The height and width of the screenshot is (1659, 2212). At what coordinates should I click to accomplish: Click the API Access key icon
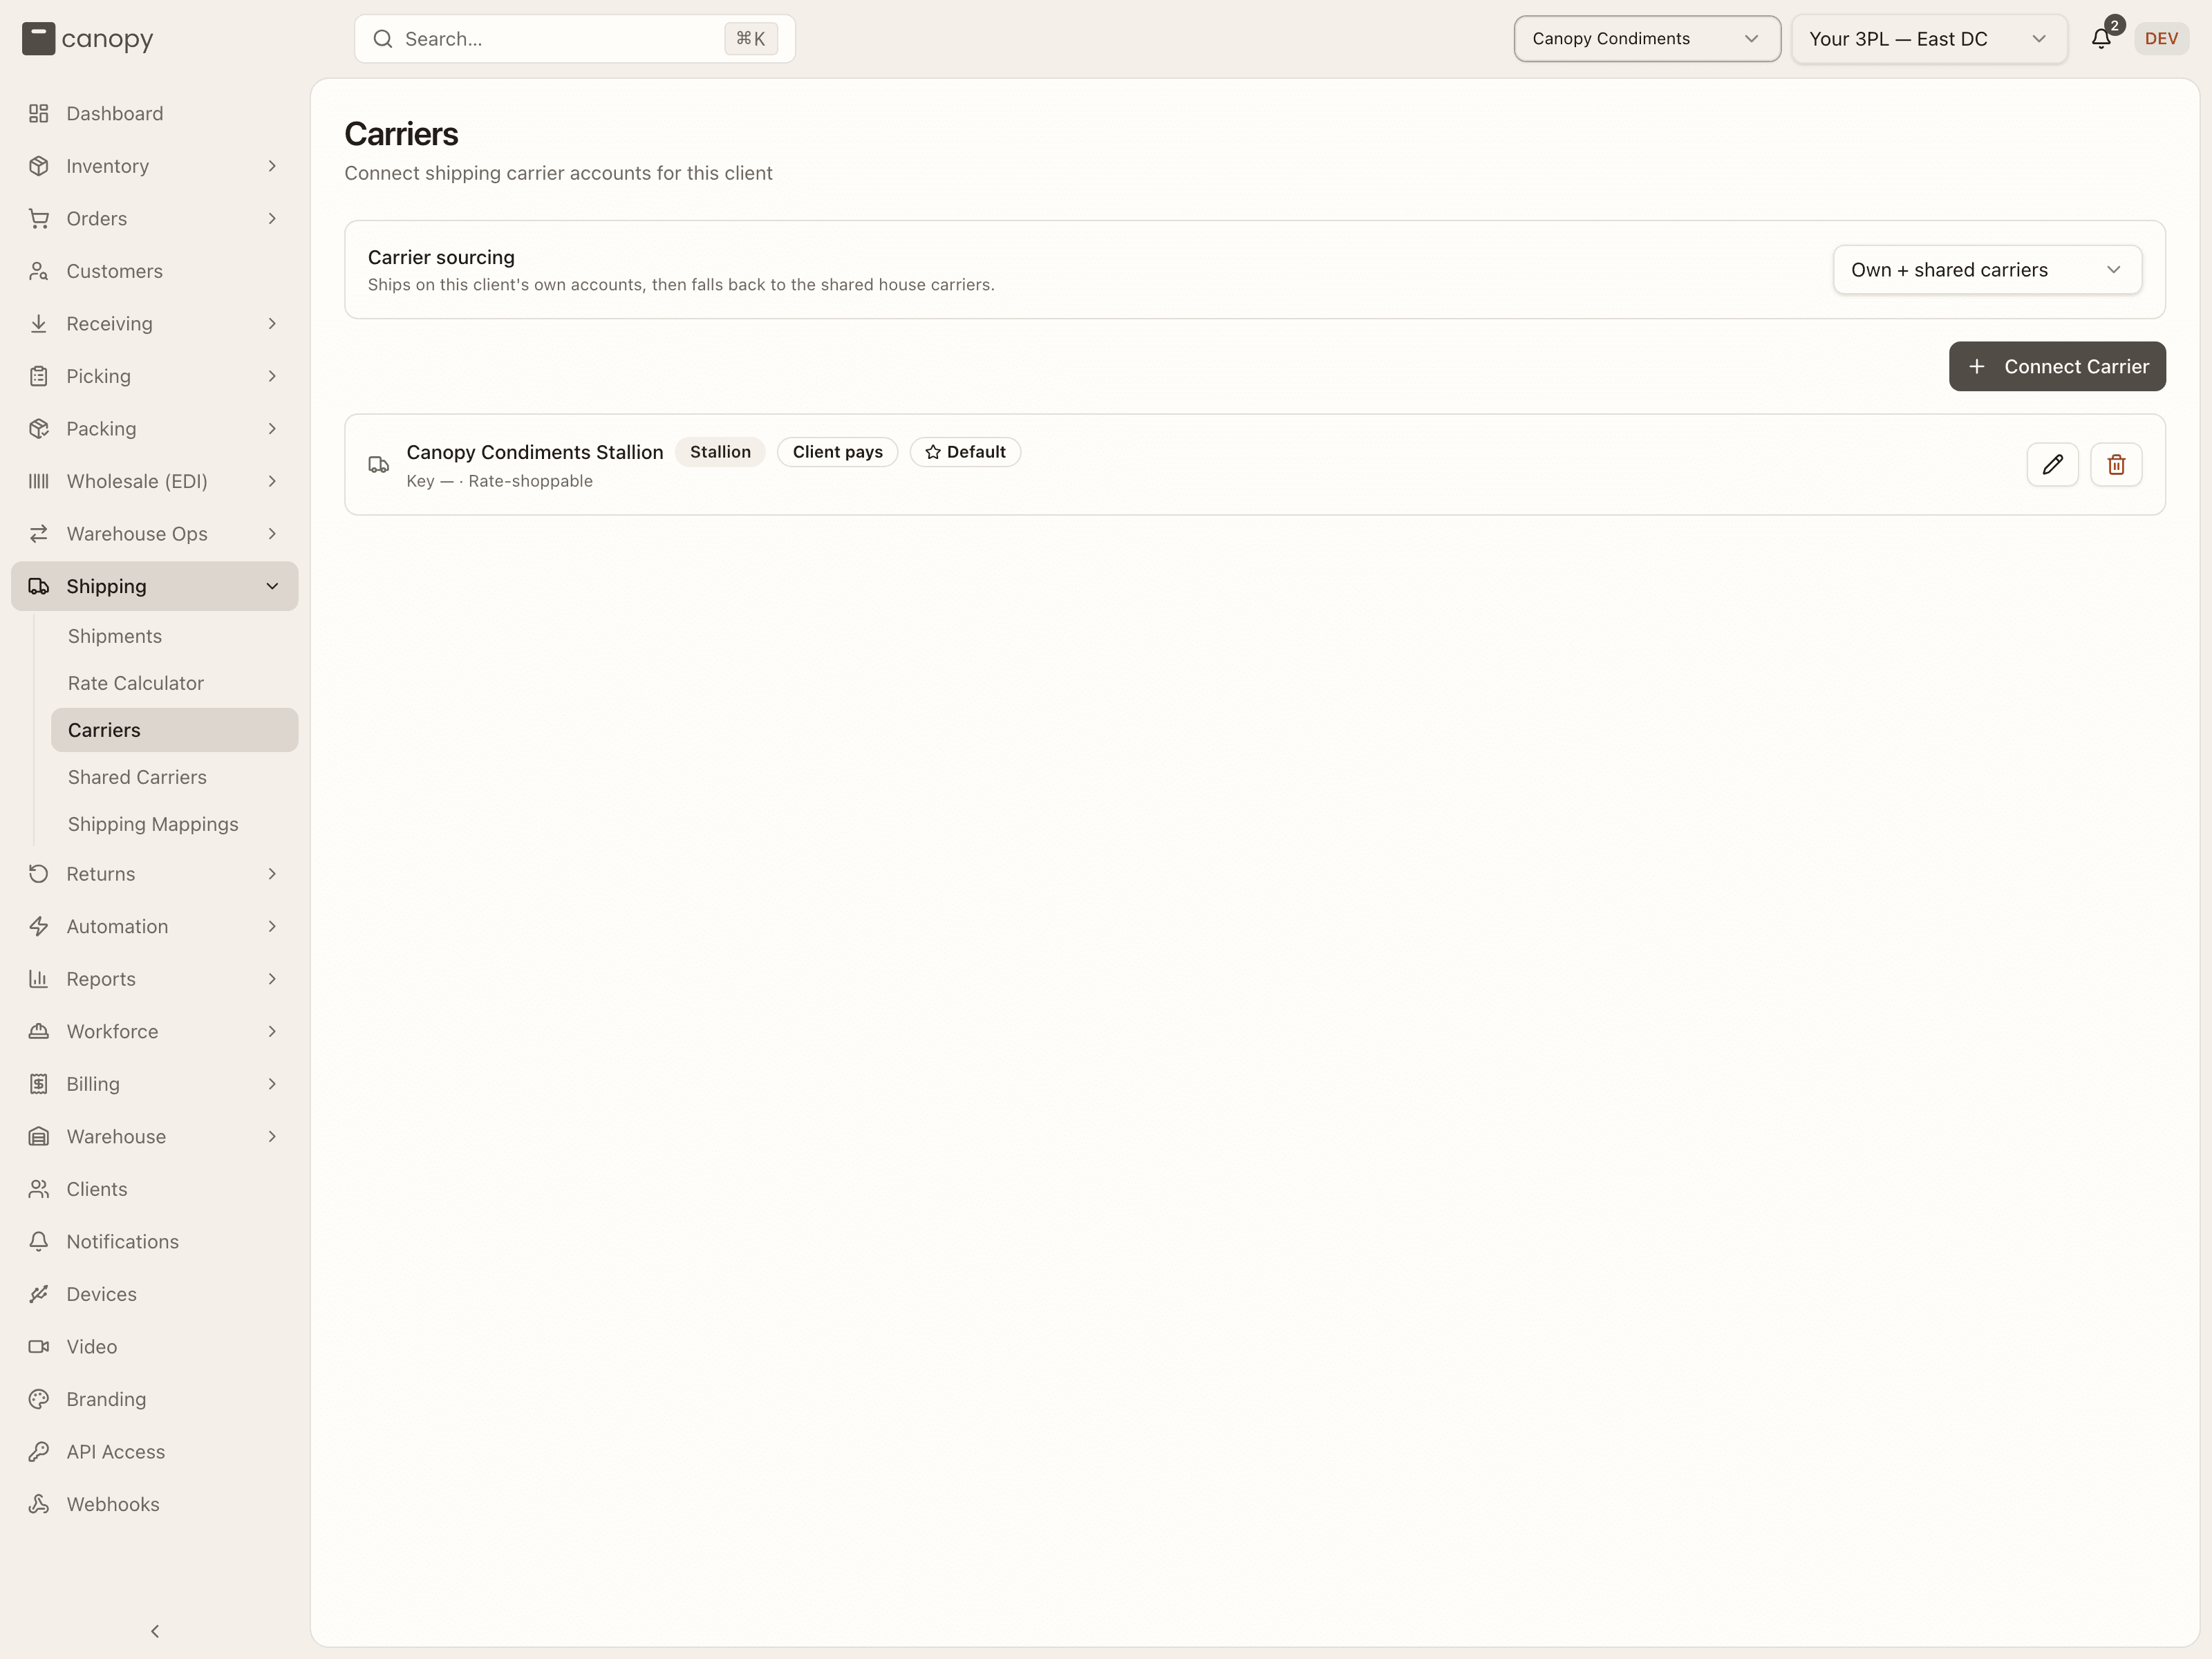[39, 1451]
